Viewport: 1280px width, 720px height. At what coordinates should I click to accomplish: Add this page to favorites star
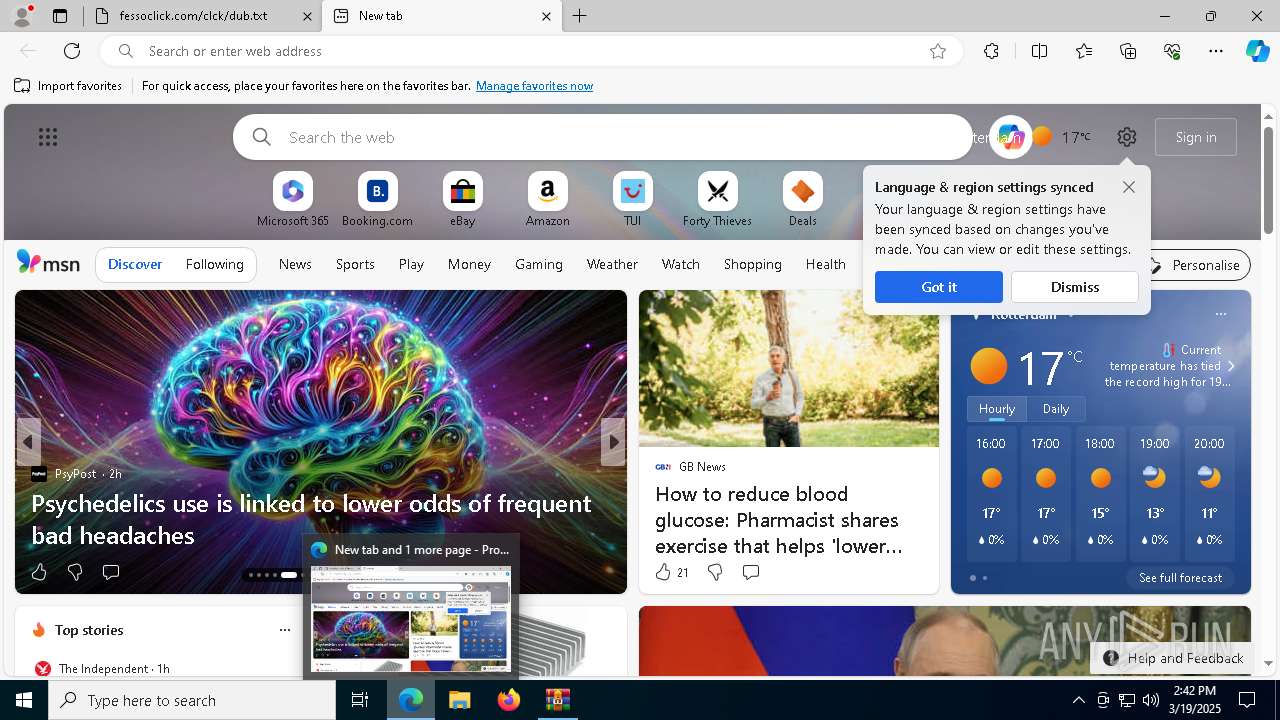938,51
